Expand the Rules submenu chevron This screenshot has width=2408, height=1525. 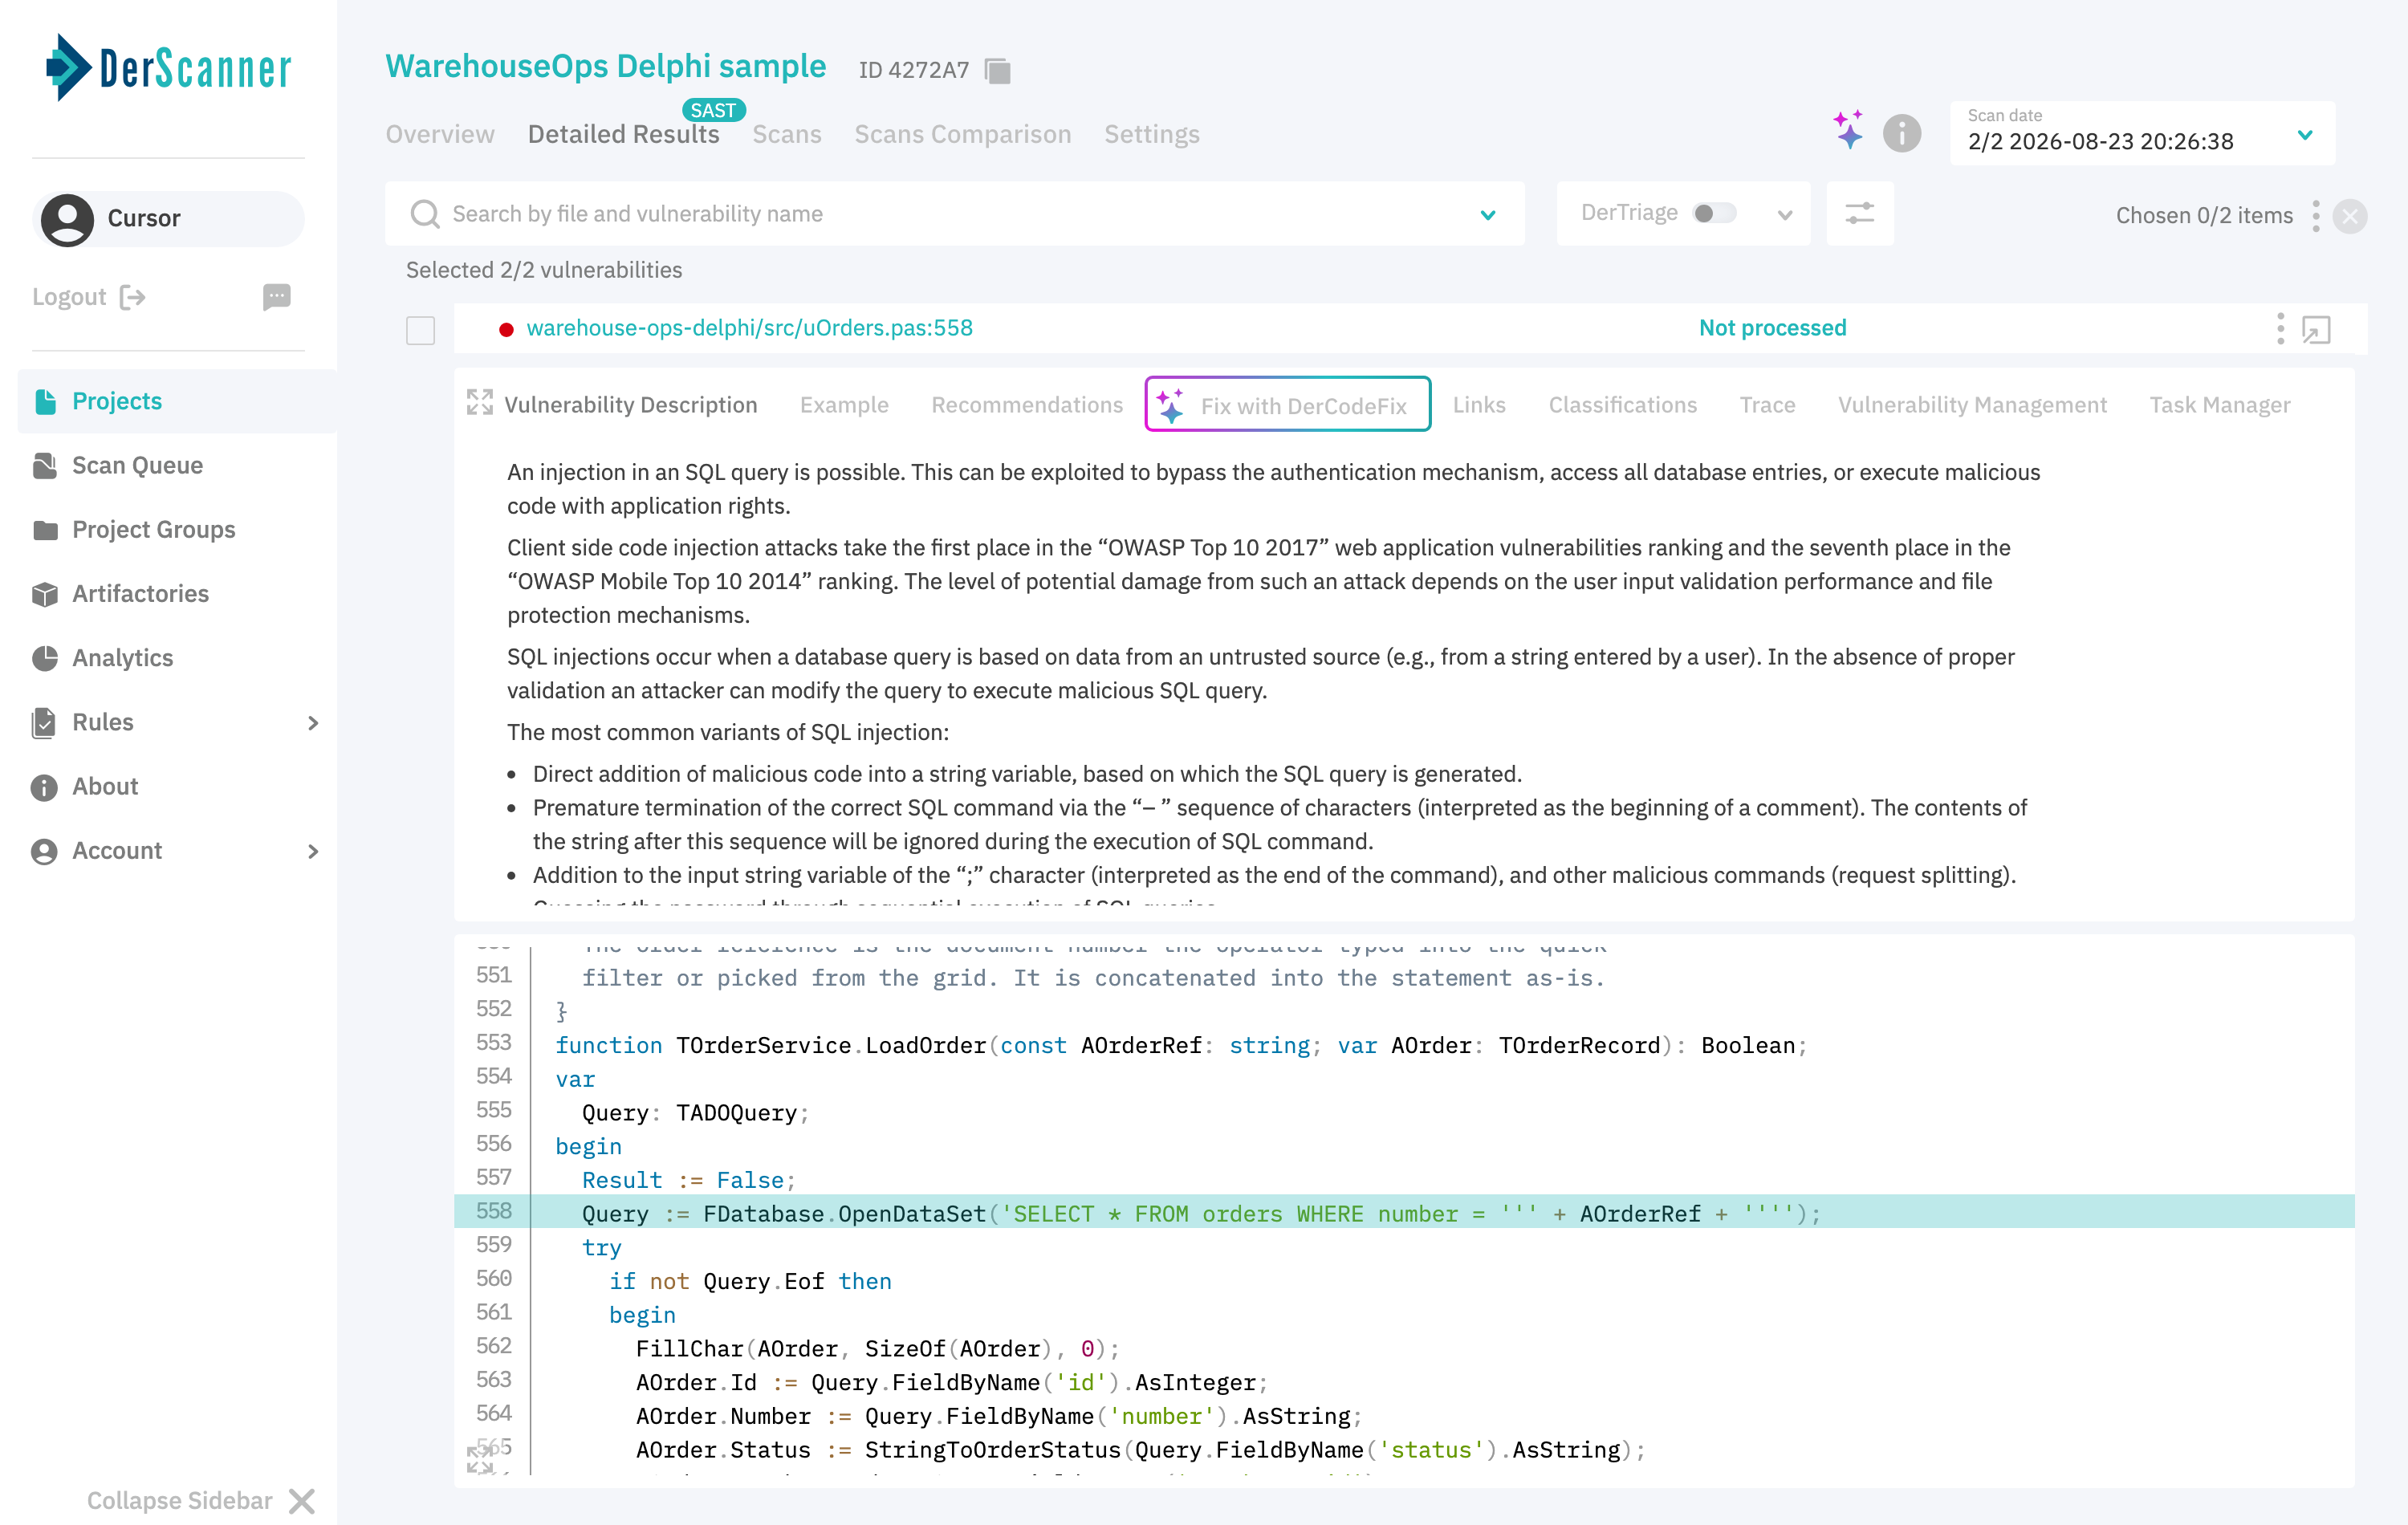coord(313,722)
